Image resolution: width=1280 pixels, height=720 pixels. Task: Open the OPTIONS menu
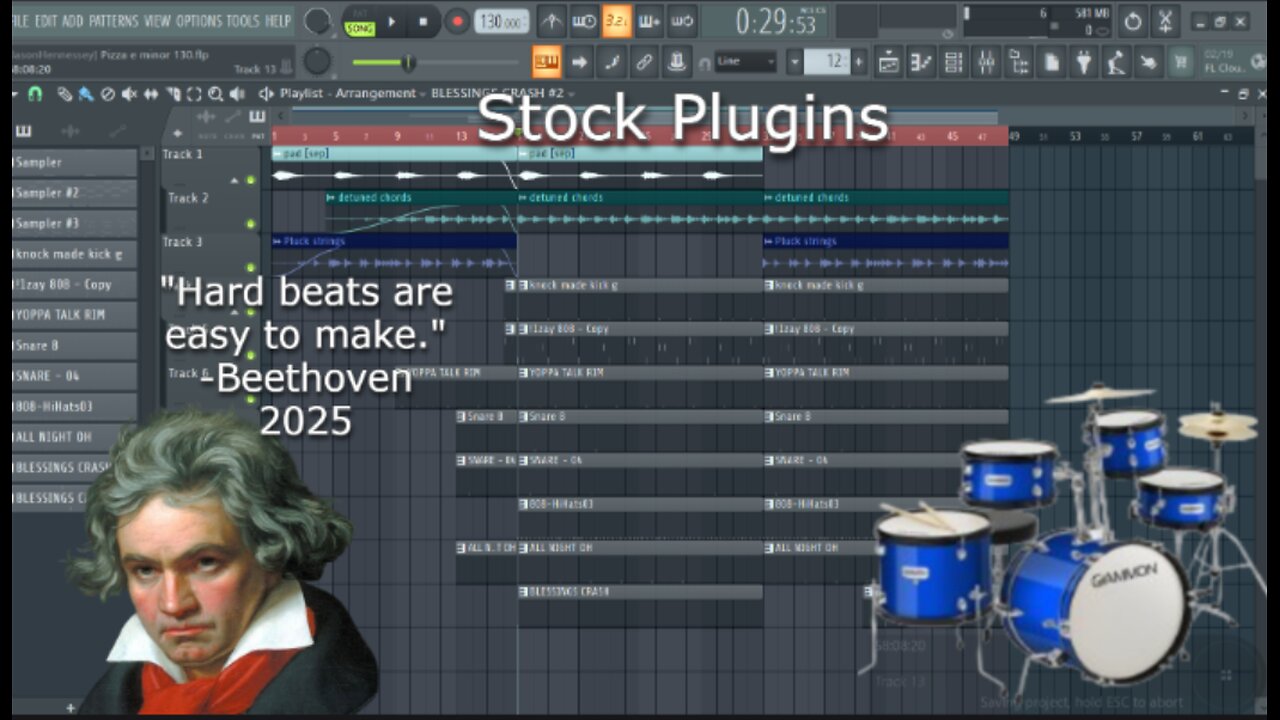tap(198, 21)
